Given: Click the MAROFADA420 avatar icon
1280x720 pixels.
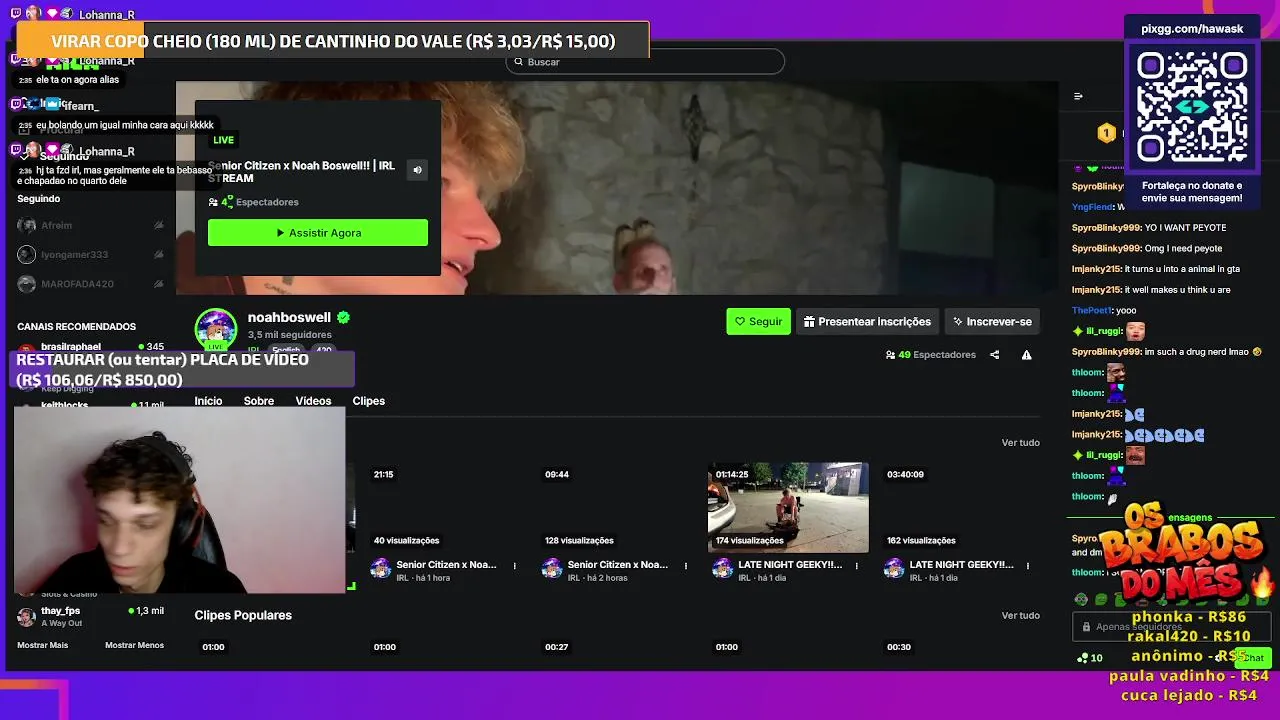Looking at the screenshot, I should tap(27, 284).
